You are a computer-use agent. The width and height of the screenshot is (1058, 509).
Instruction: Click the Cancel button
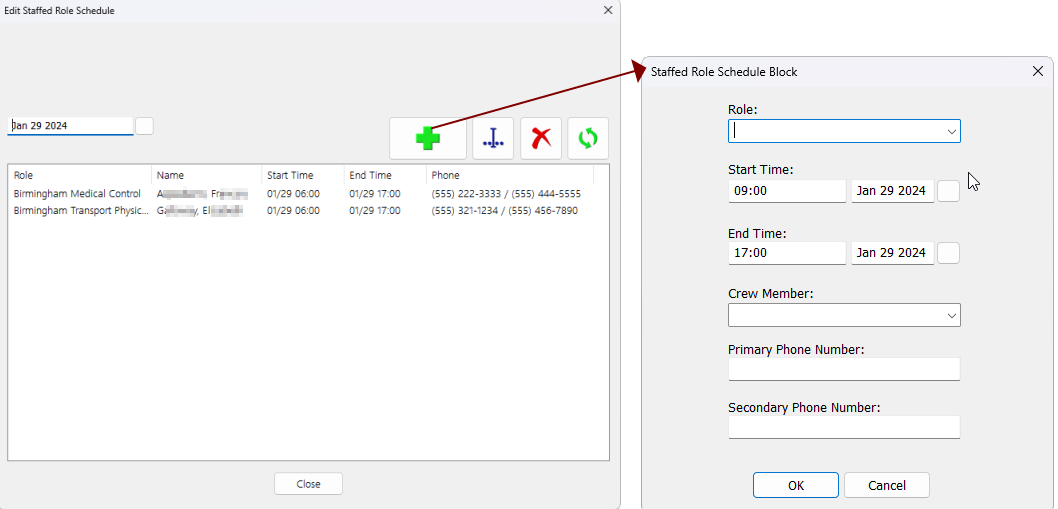tap(887, 485)
